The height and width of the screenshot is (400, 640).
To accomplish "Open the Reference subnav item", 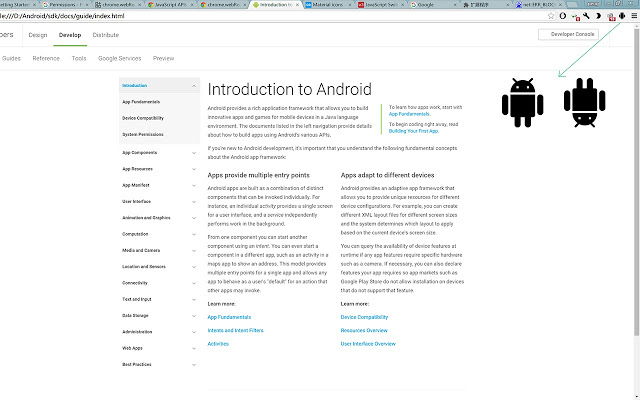I will [x=46, y=58].
